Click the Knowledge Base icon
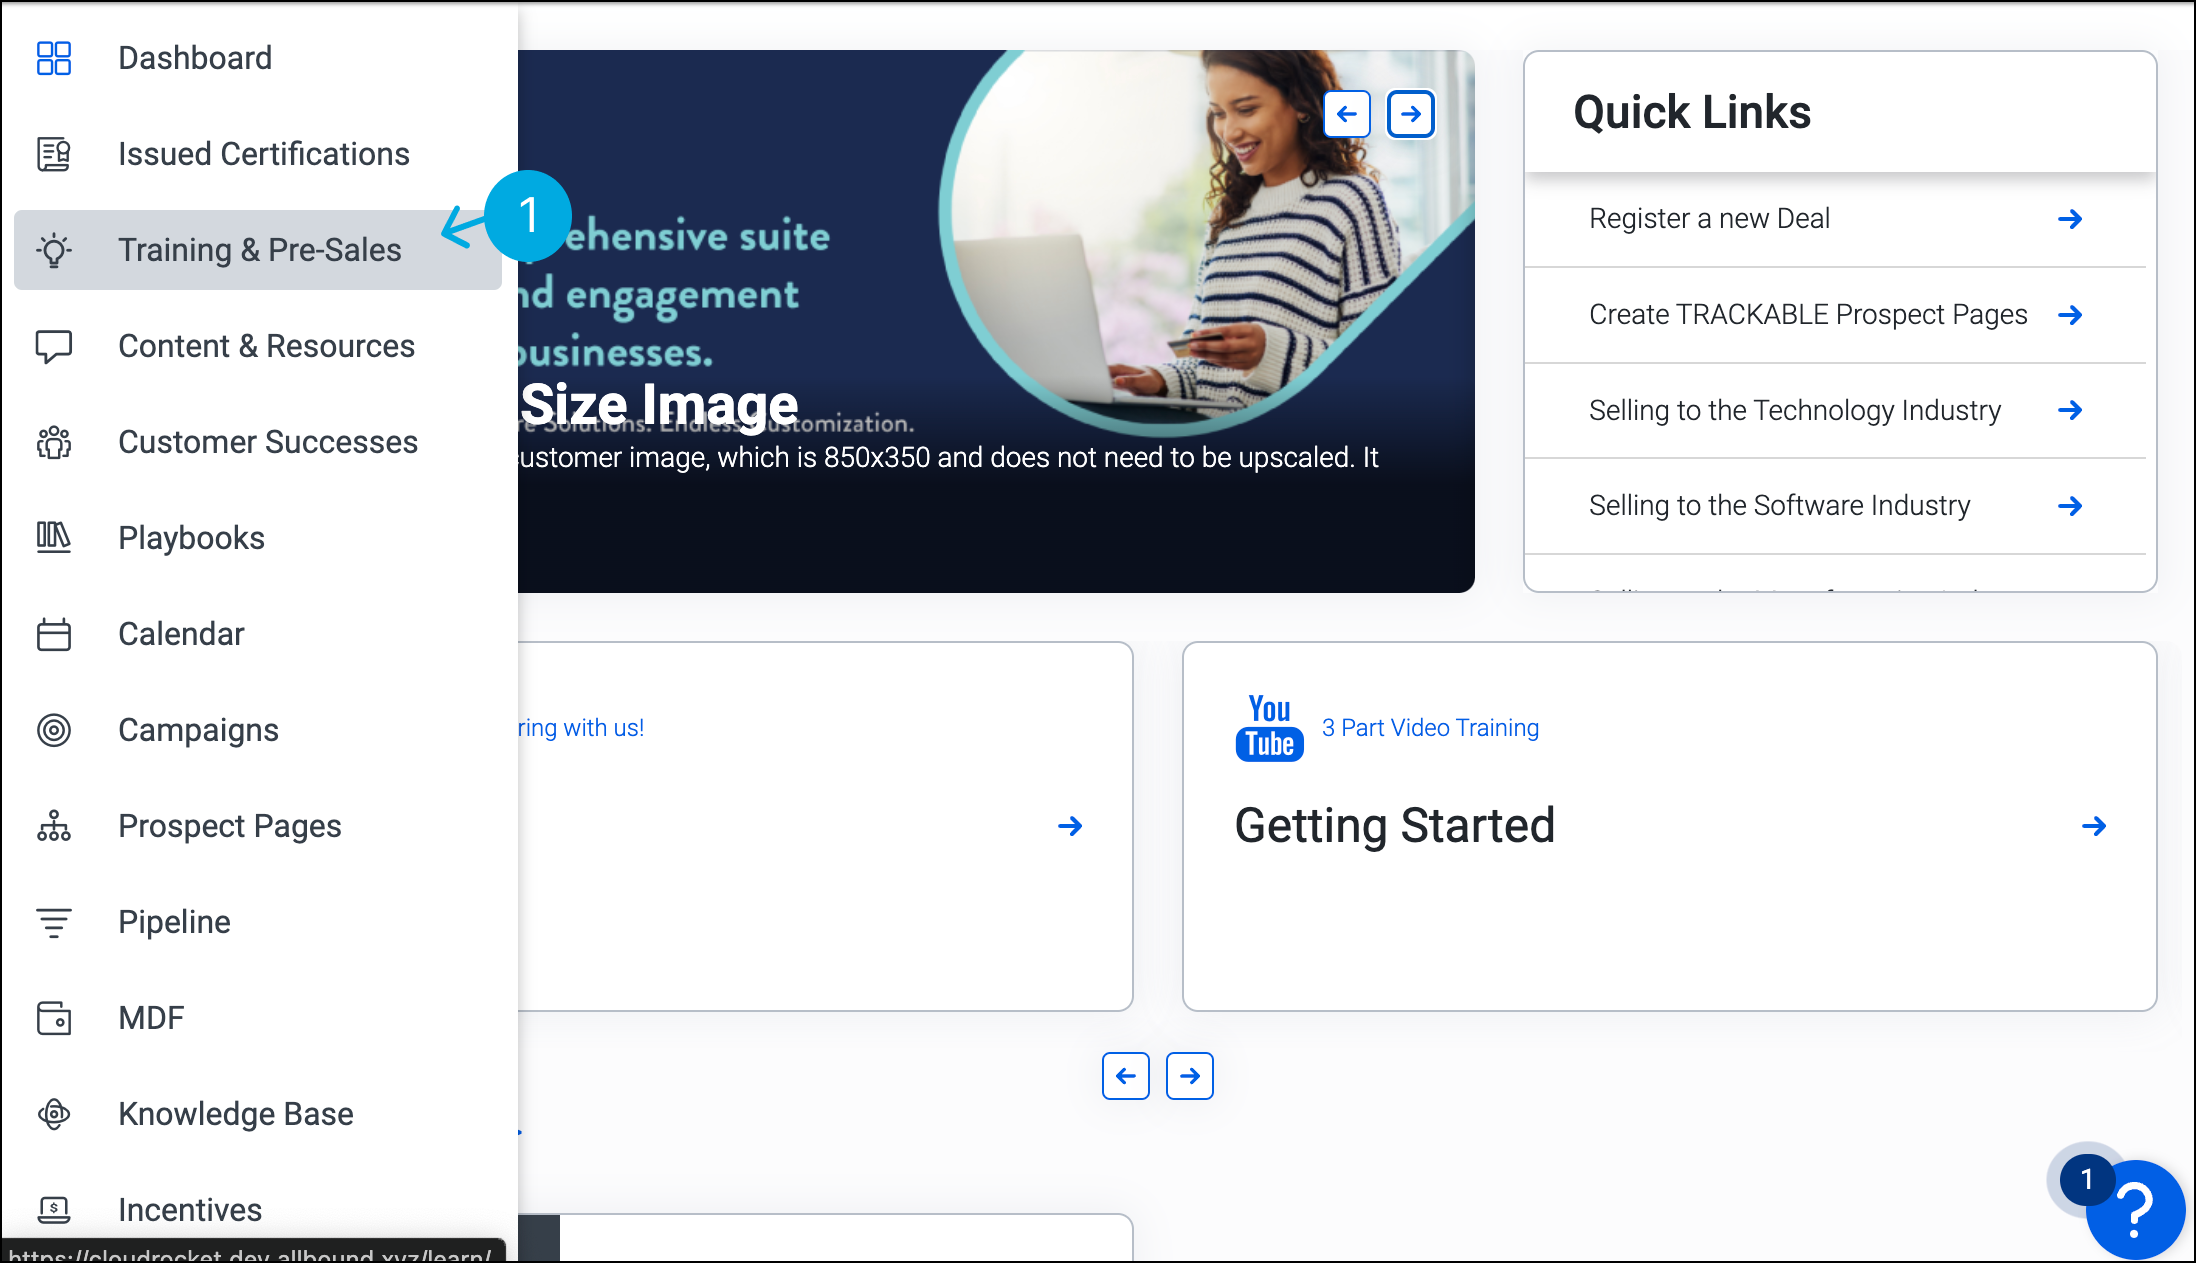This screenshot has width=2196, height=1263. pyautogui.click(x=54, y=1114)
